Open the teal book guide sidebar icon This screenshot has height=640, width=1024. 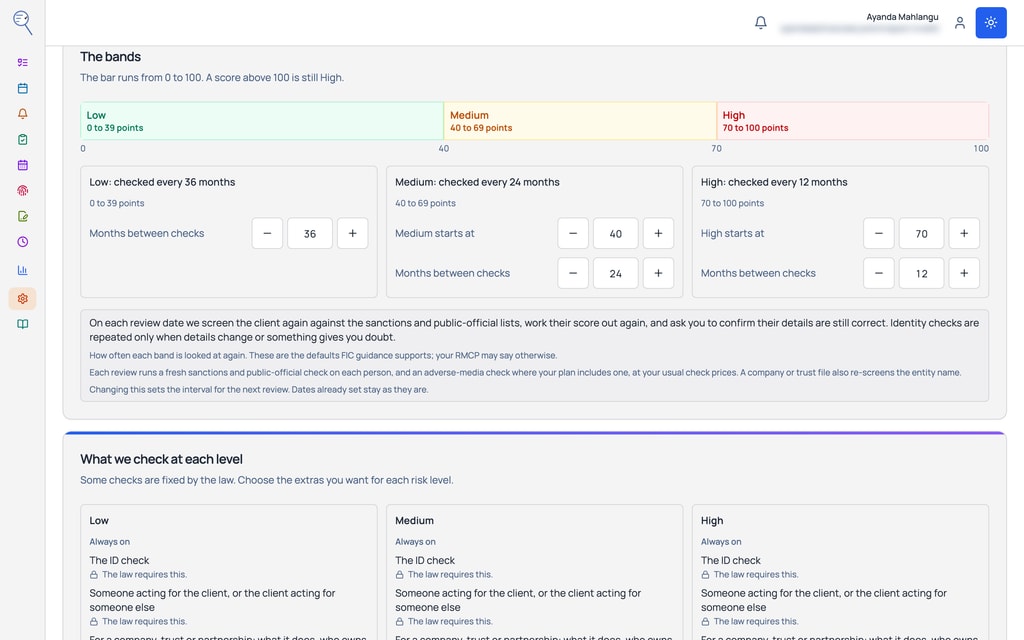(22, 324)
